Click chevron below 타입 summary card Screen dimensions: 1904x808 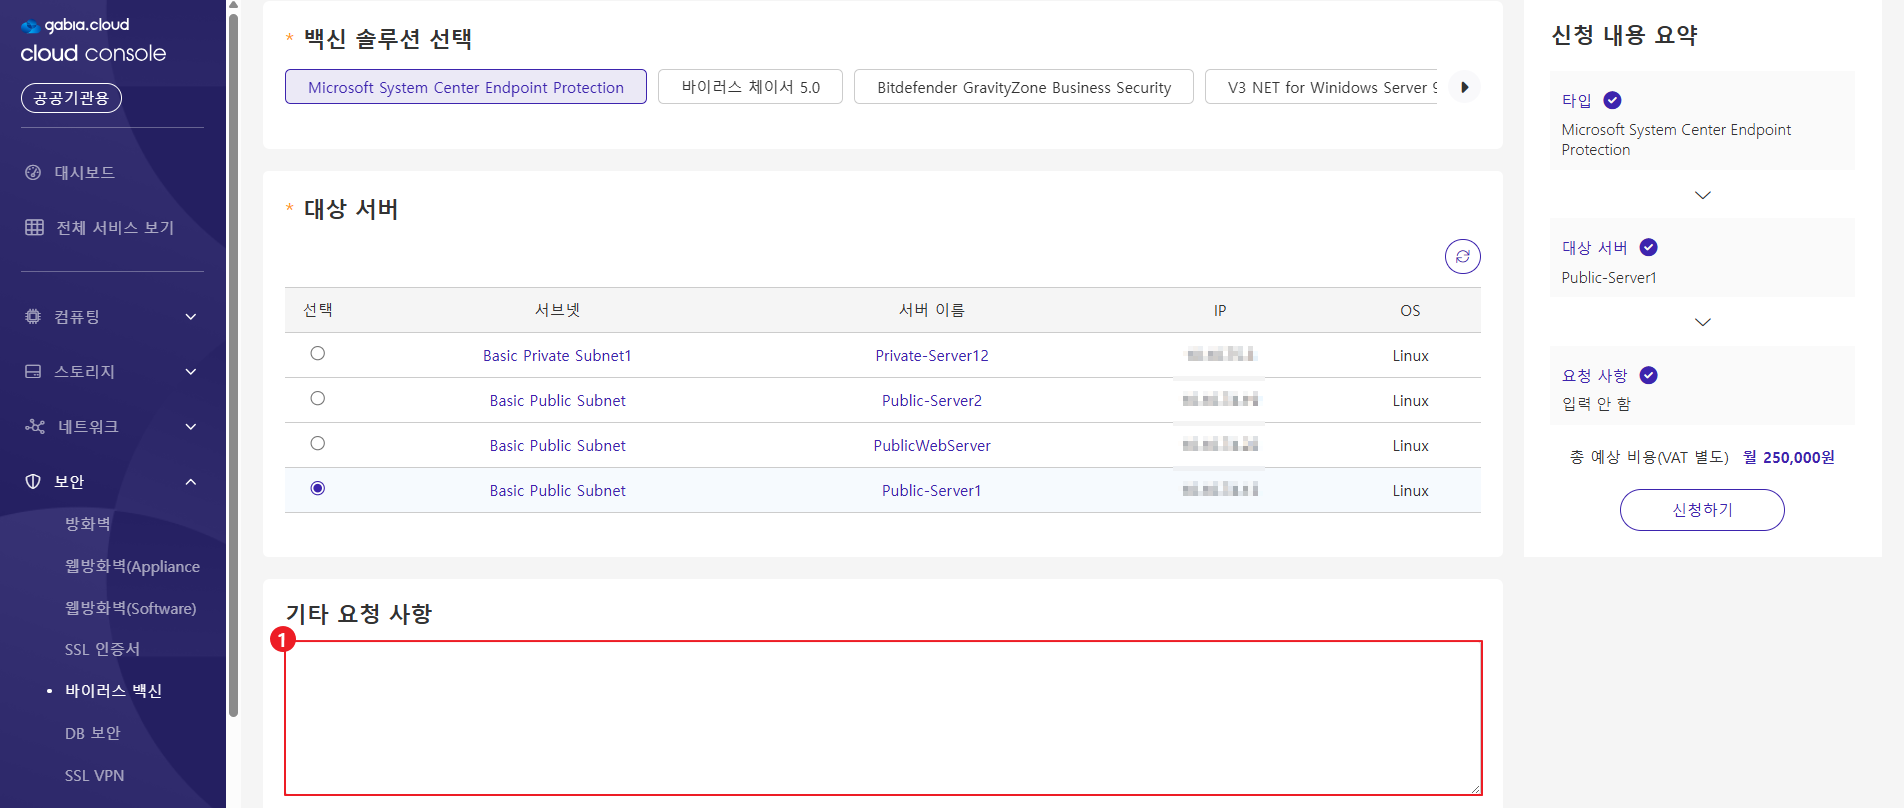click(1702, 195)
